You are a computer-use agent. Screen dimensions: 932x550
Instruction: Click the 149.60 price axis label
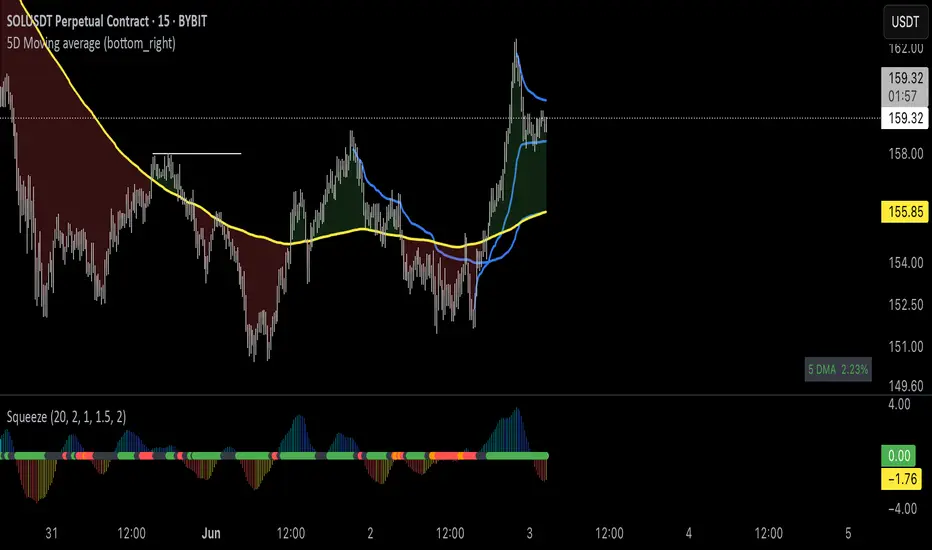pos(906,386)
